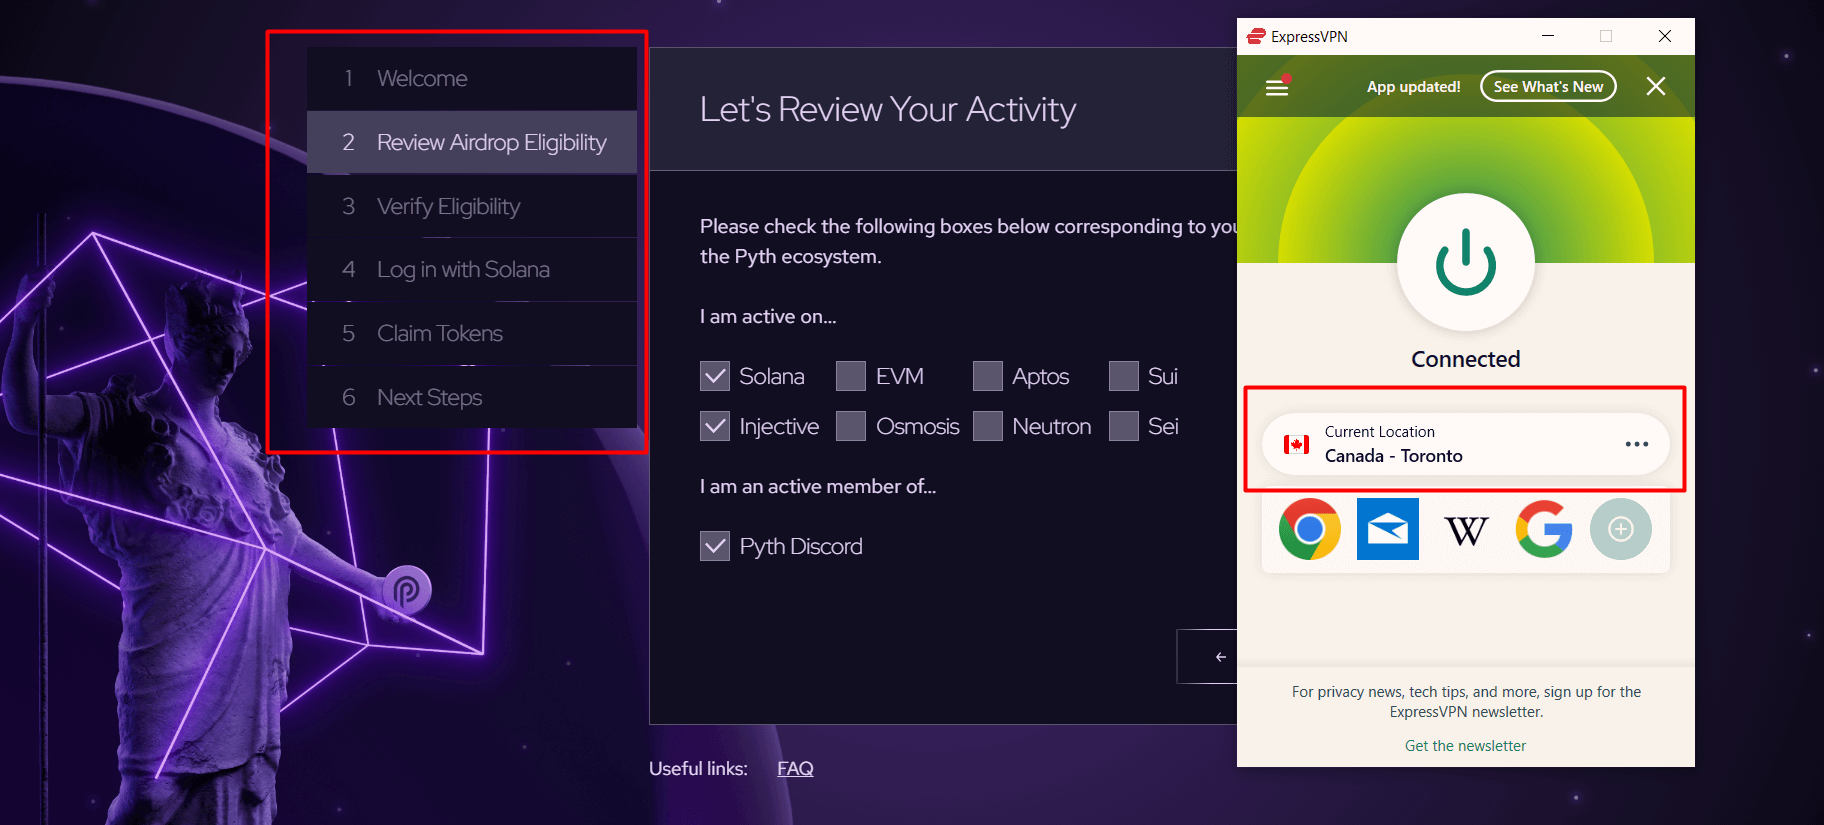1824x825 pixels.
Task: Open location options three-dot menu
Action: [x=1636, y=444]
